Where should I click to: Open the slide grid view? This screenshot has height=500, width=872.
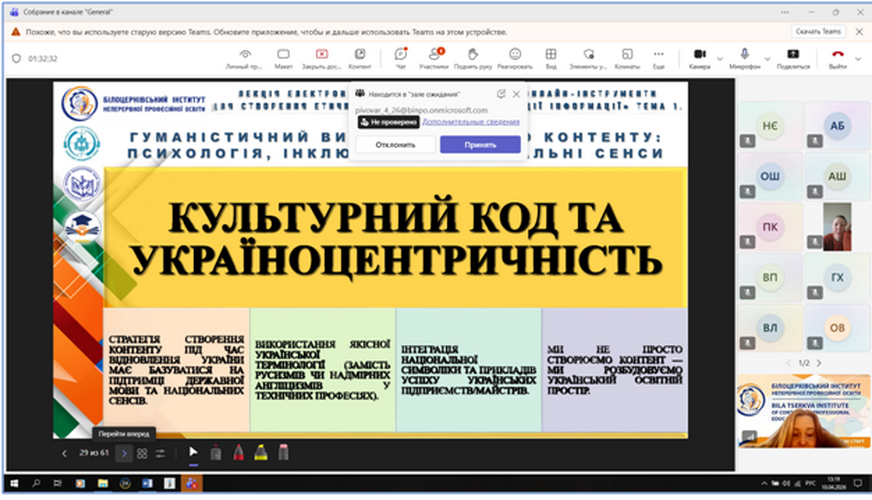pos(143,453)
